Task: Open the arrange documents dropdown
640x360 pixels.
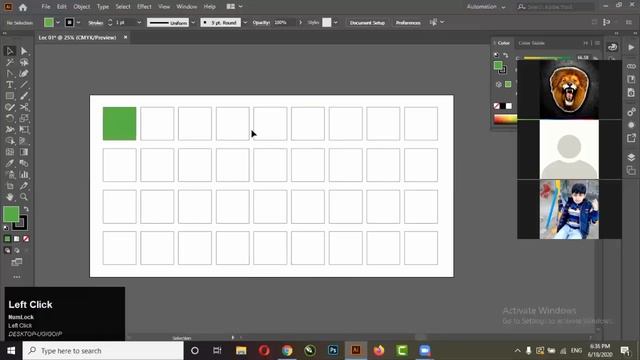Action: [234, 7]
